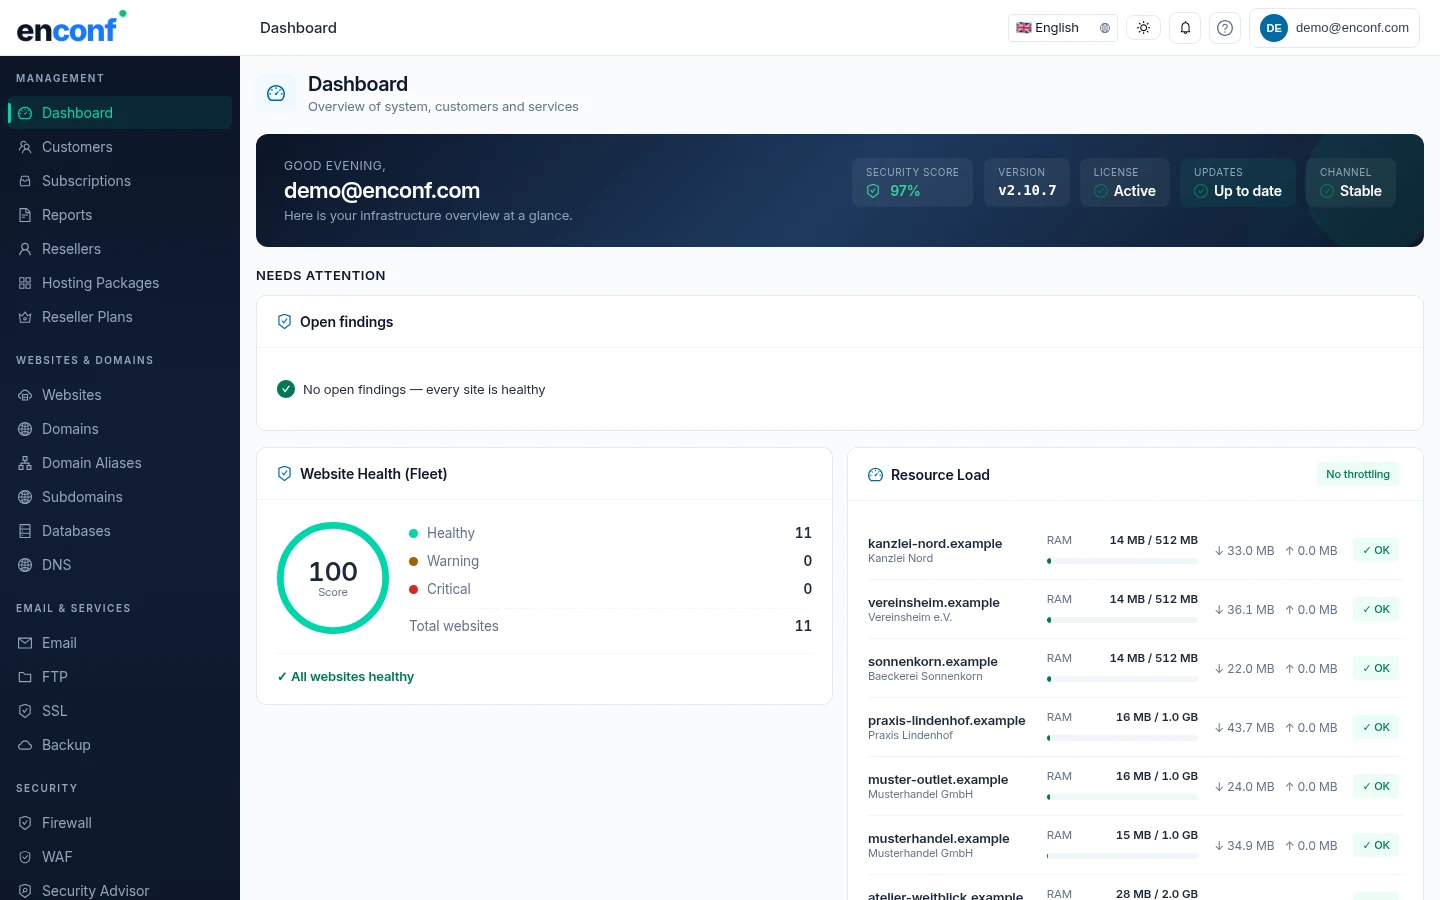
Task: Click the Critical legend row
Action: [x=610, y=589]
